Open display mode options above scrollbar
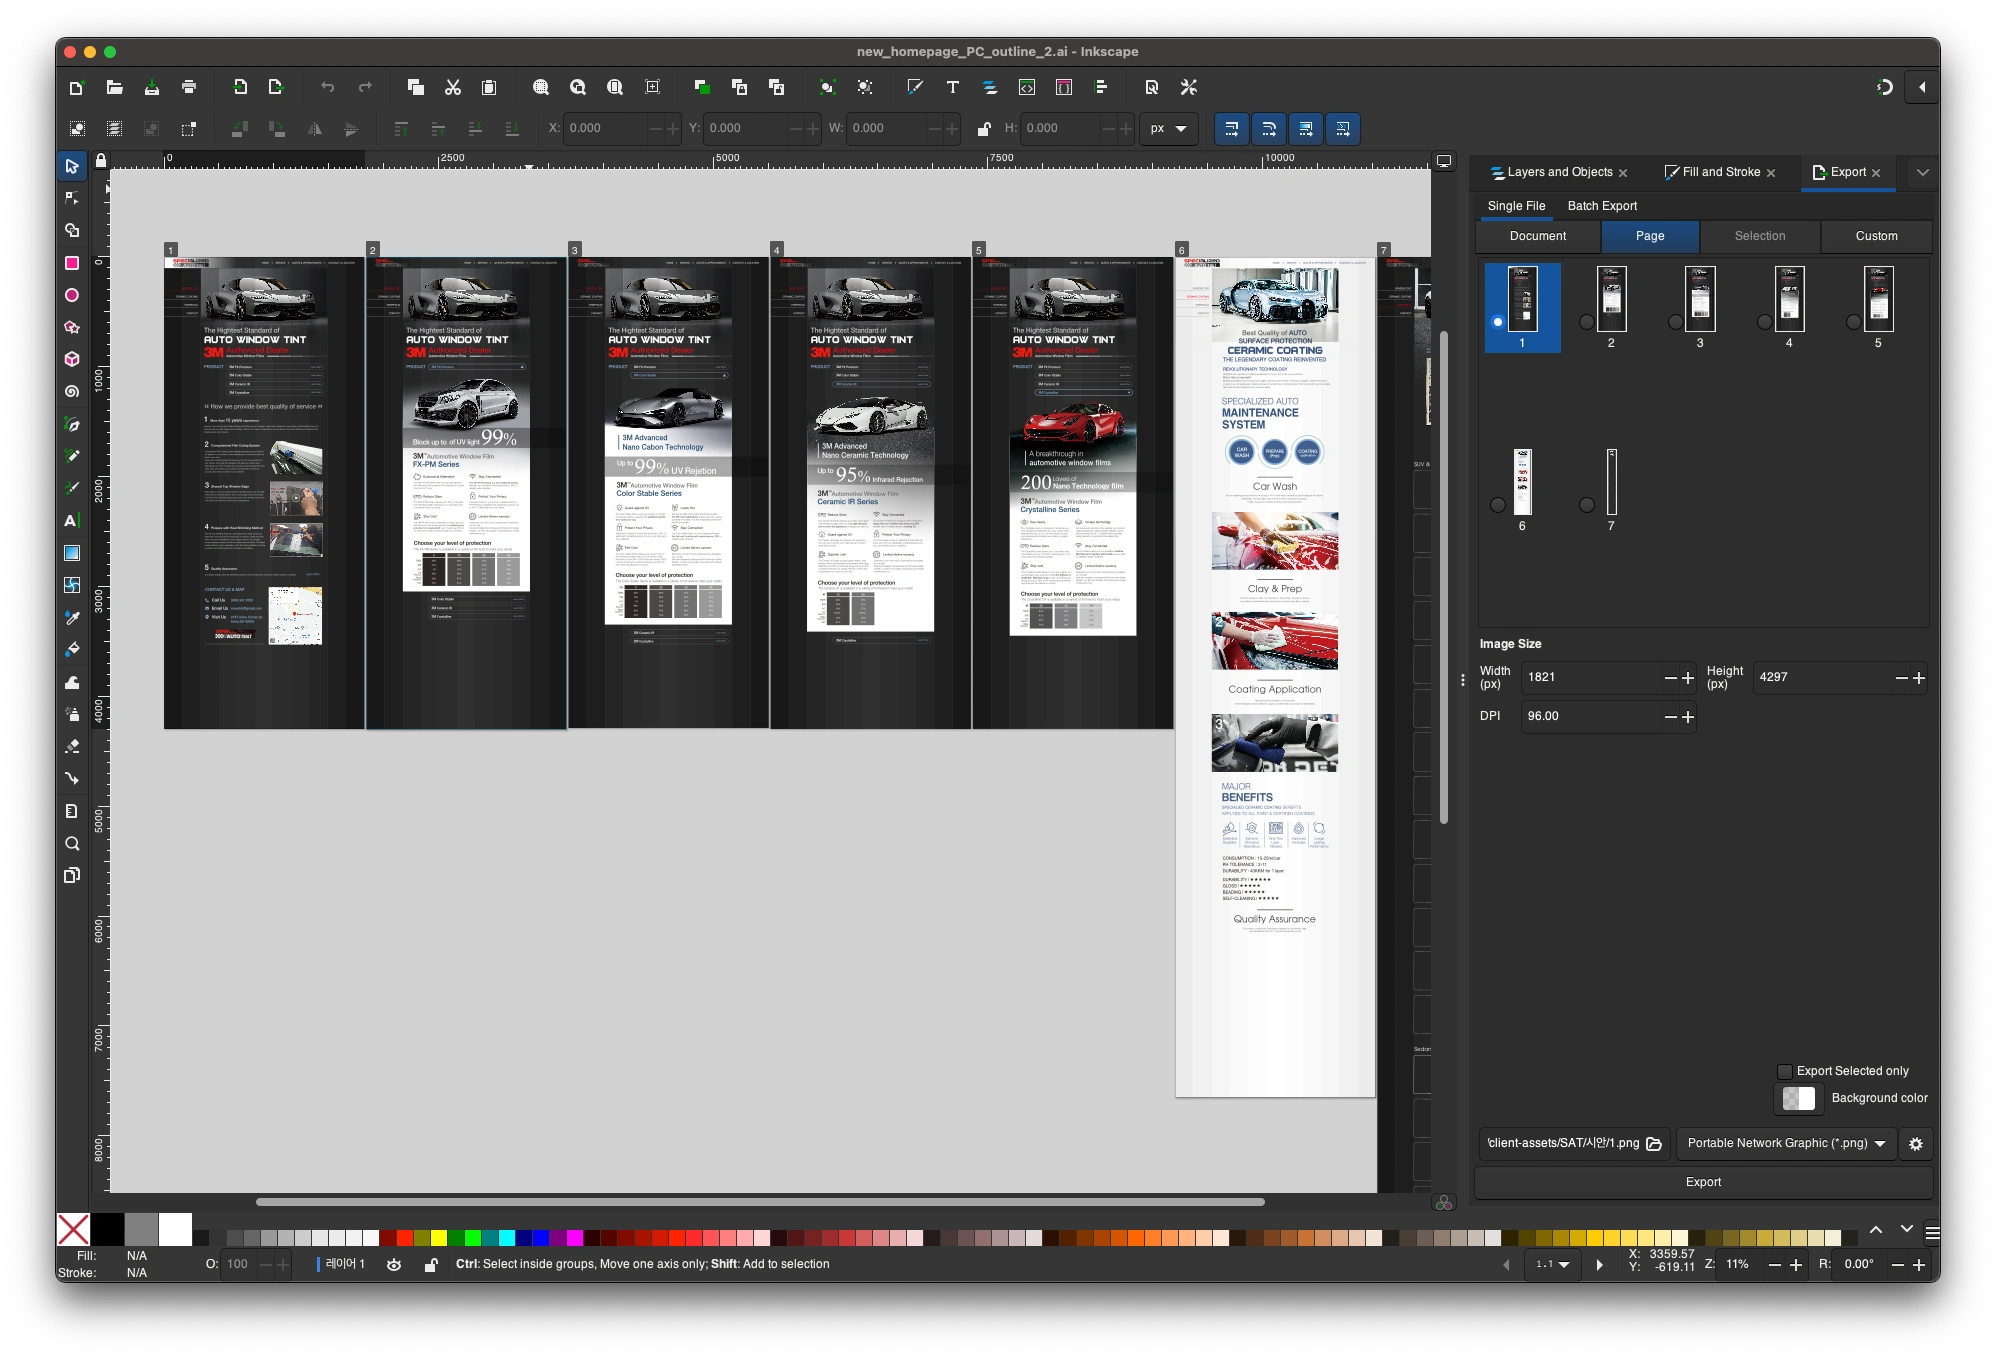 pos(1444,161)
